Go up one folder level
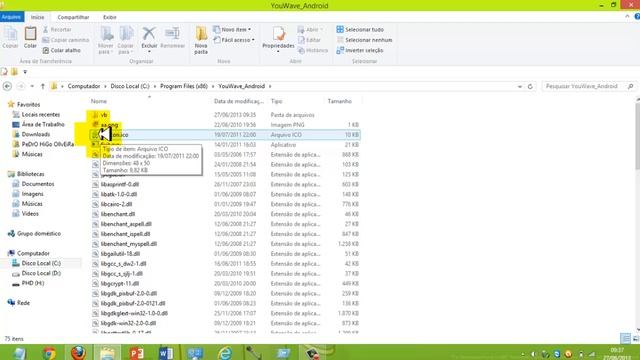Screen dimensions: 640x360 click(x=42, y=86)
